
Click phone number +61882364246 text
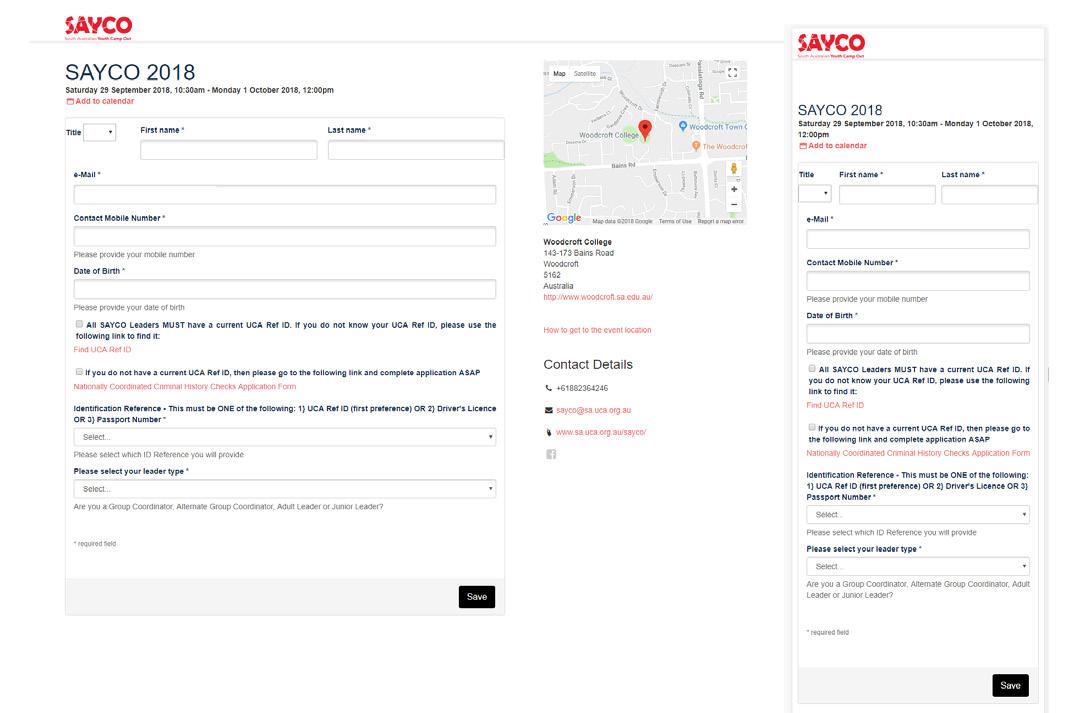click(582, 388)
